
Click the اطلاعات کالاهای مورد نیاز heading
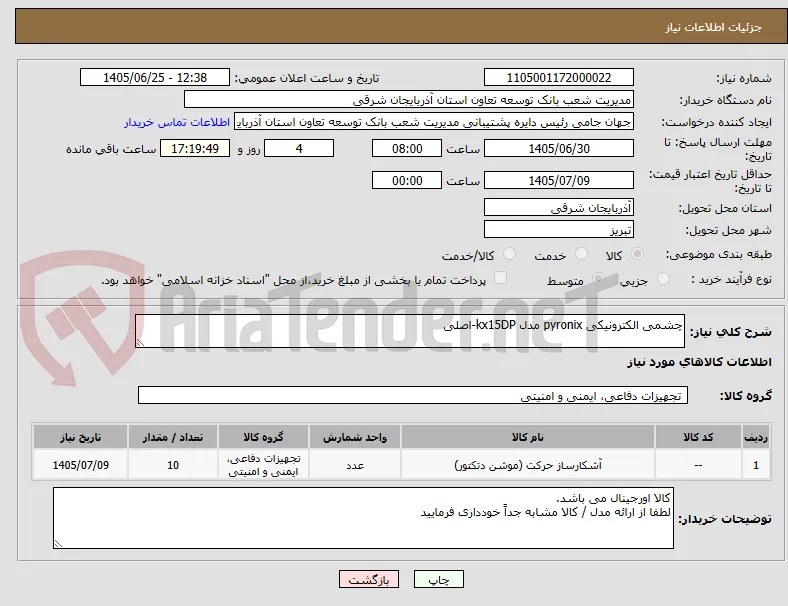coord(699,362)
